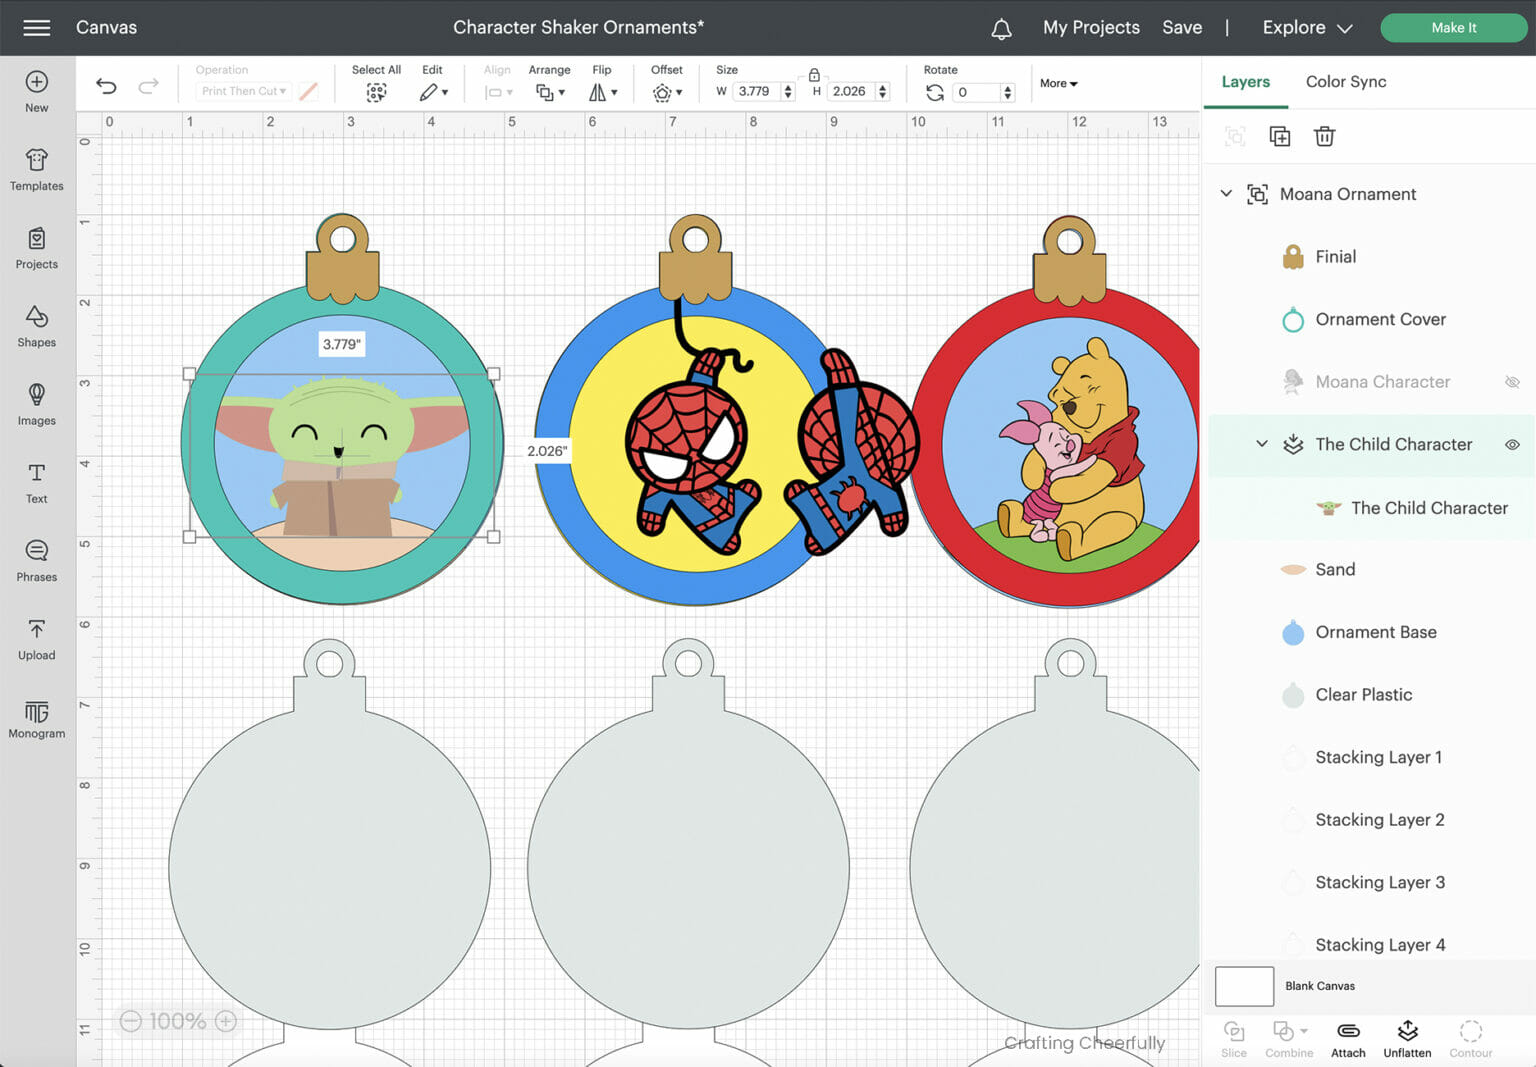Screen dimensions: 1536x1067
Task: Toggle the size aspect ratio lock
Action: 814,75
